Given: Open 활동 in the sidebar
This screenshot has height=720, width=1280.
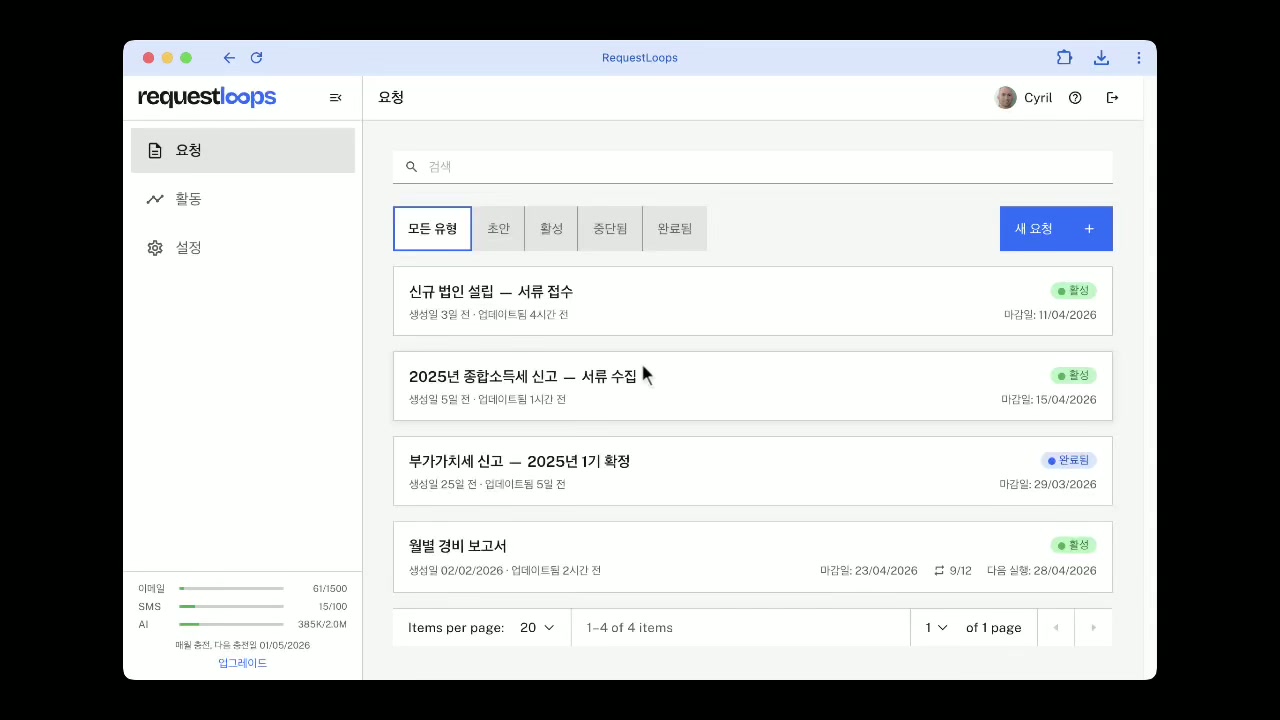Looking at the screenshot, I should coord(188,199).
